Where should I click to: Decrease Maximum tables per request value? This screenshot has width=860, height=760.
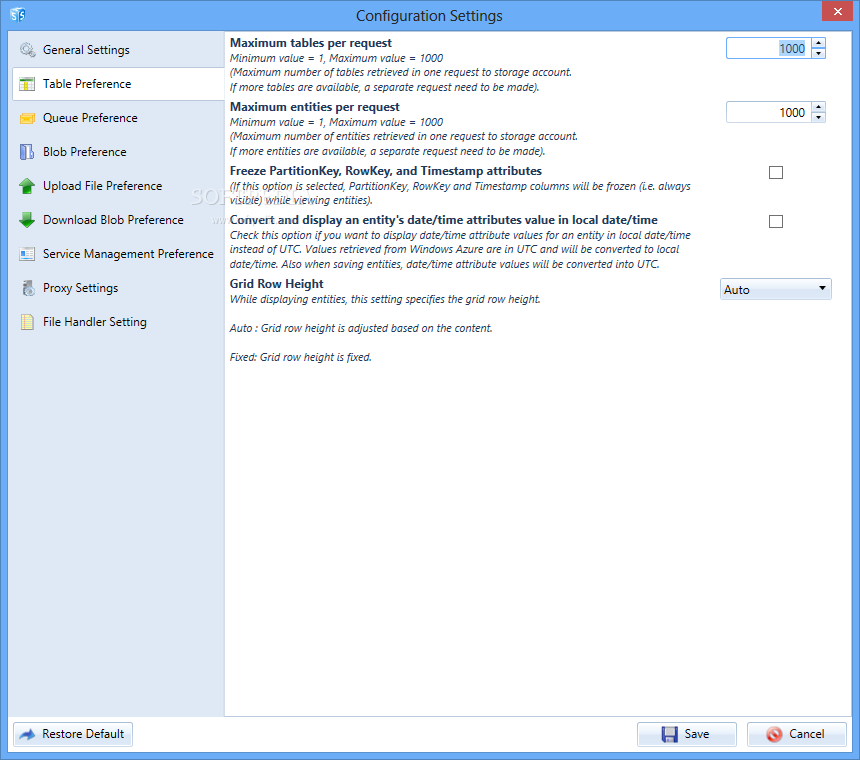tap(818, 53)
